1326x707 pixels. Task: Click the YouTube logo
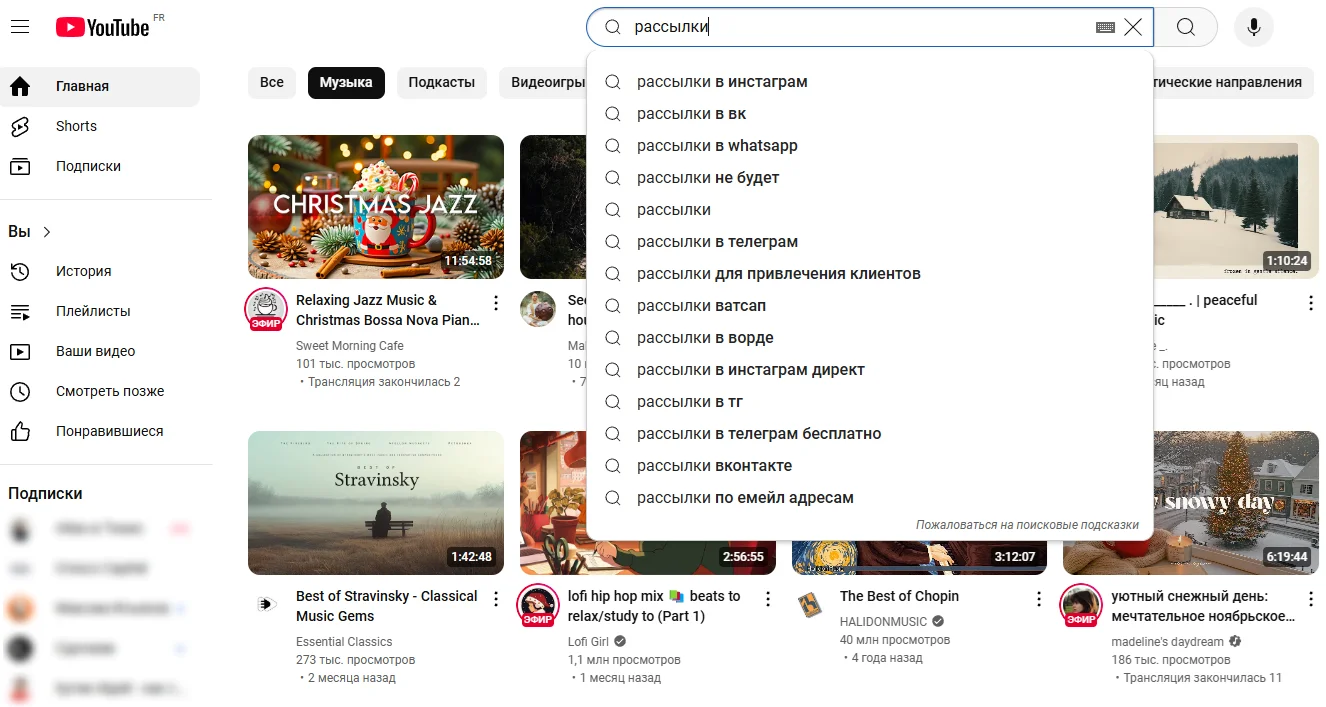click(102, 27)
